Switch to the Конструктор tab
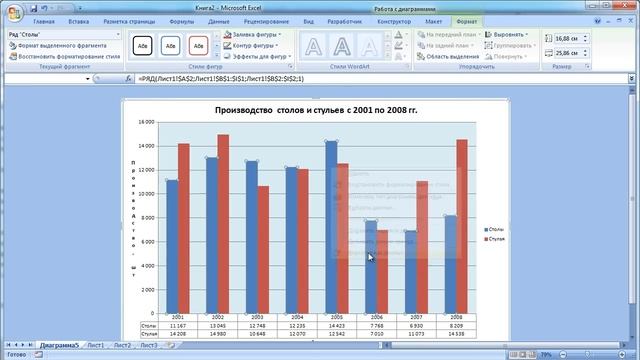 394,22
